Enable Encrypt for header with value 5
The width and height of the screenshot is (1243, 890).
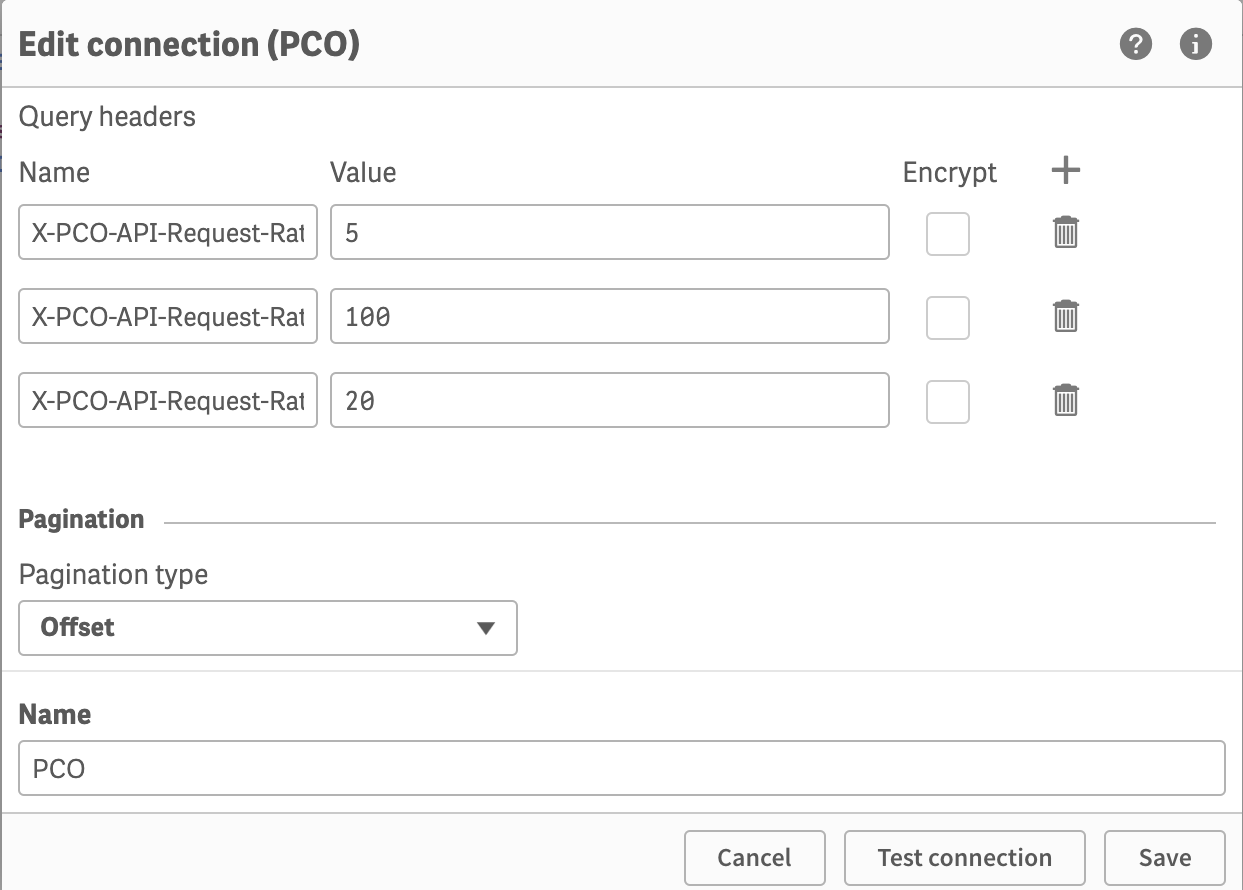pos(948,234)
